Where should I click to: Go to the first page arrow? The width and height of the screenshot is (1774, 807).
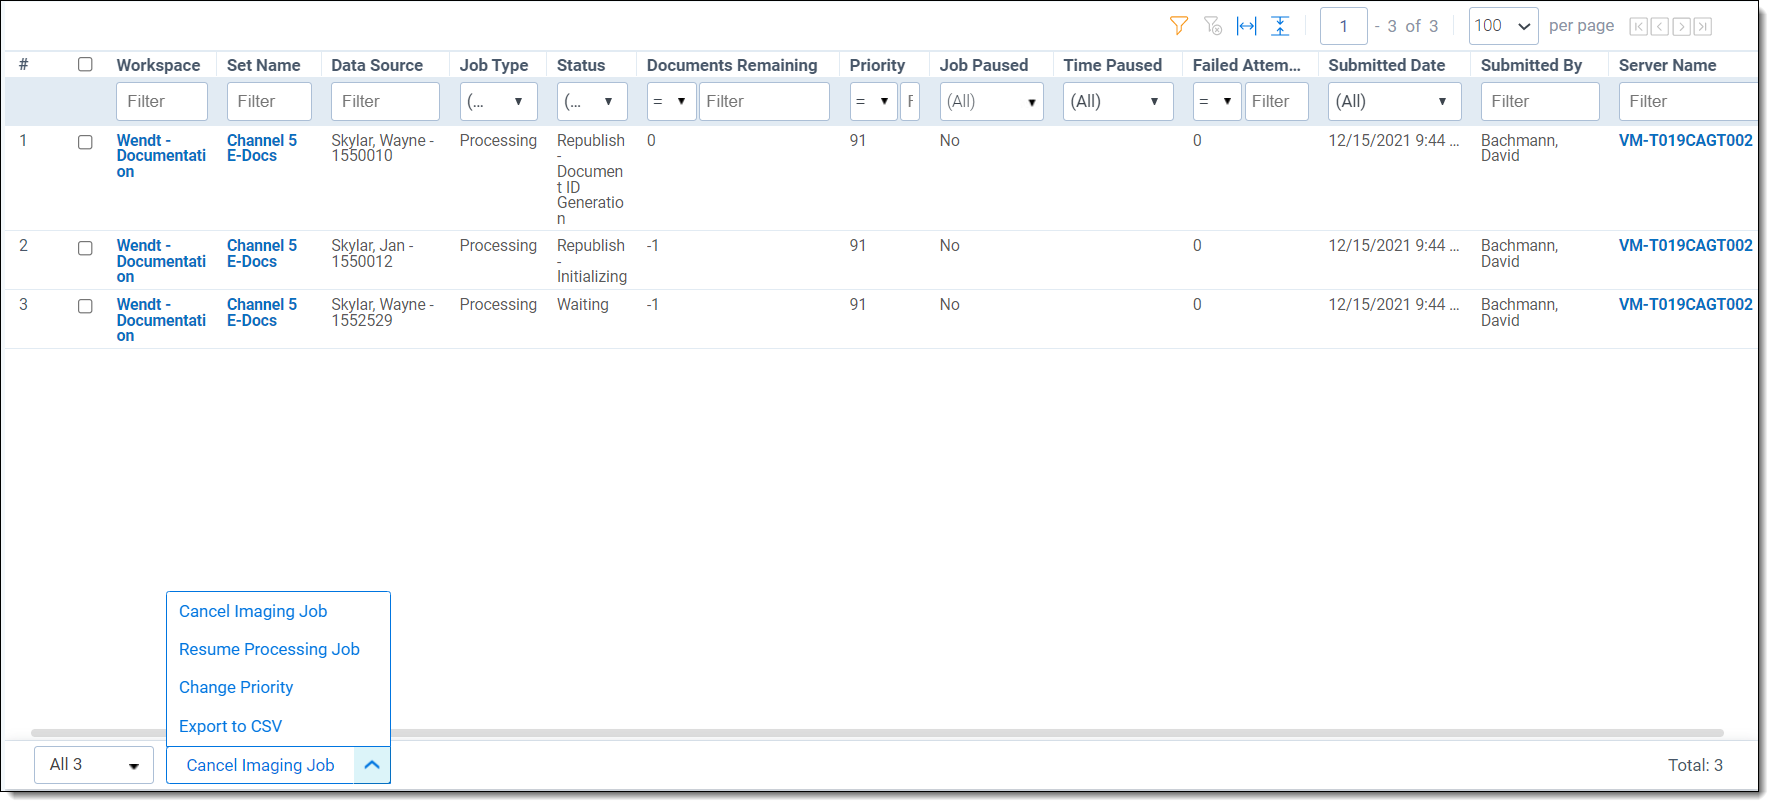click(x=1638, y=27)
